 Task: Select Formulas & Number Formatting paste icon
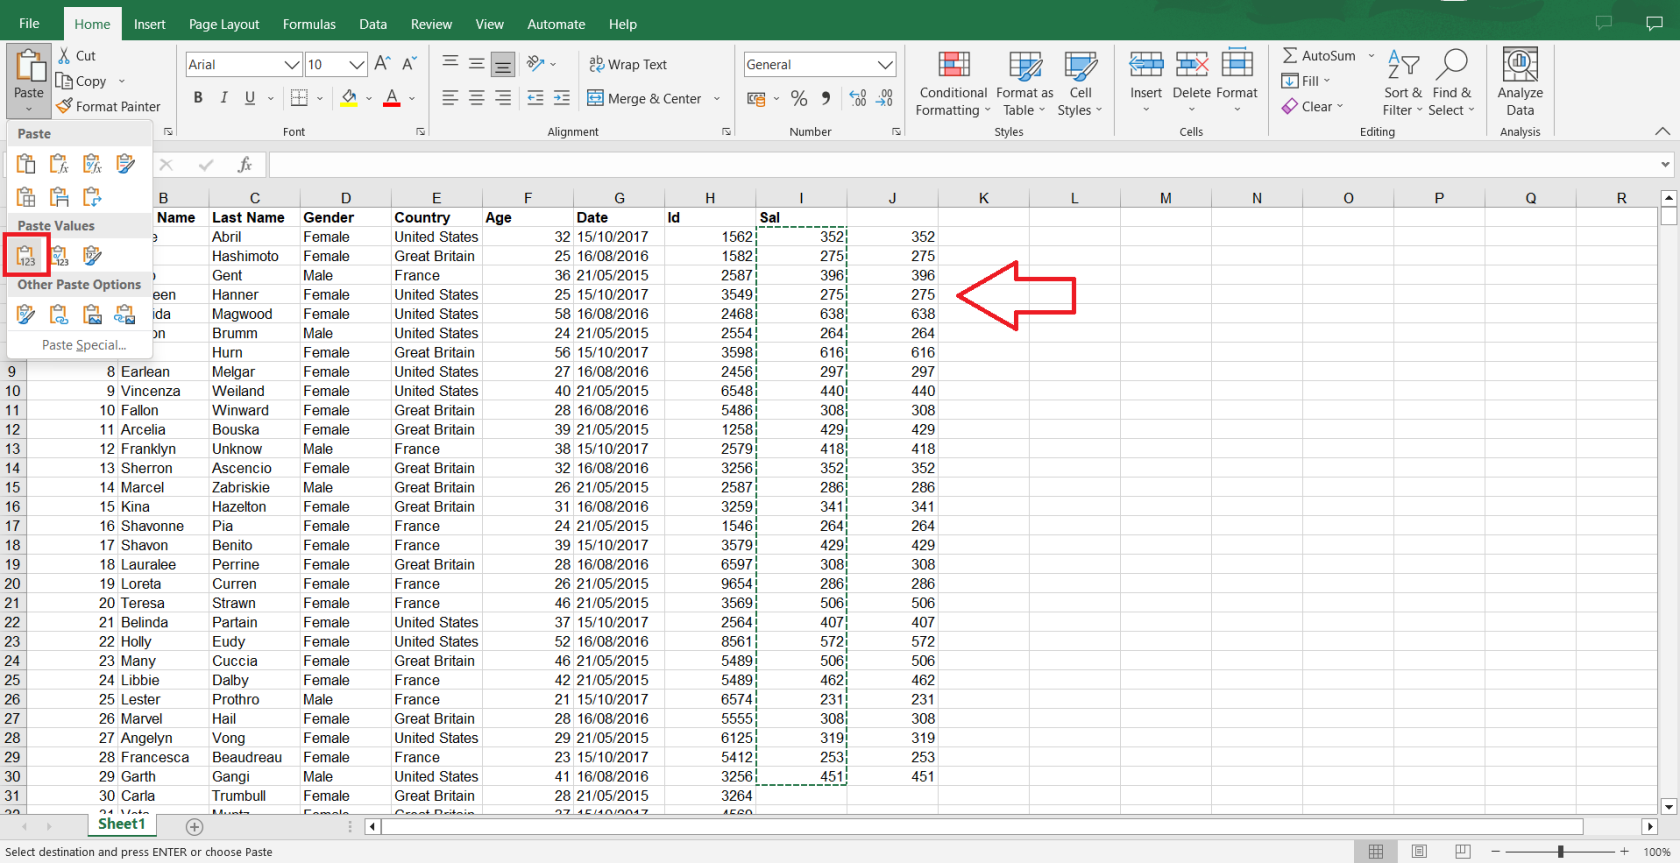point(93,163)
